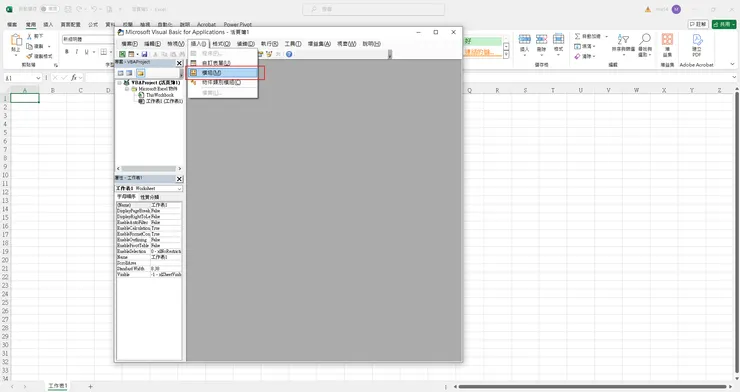Open the View (檢視) menu in VBA editor

pyautogui.click(x=176, y=44)
